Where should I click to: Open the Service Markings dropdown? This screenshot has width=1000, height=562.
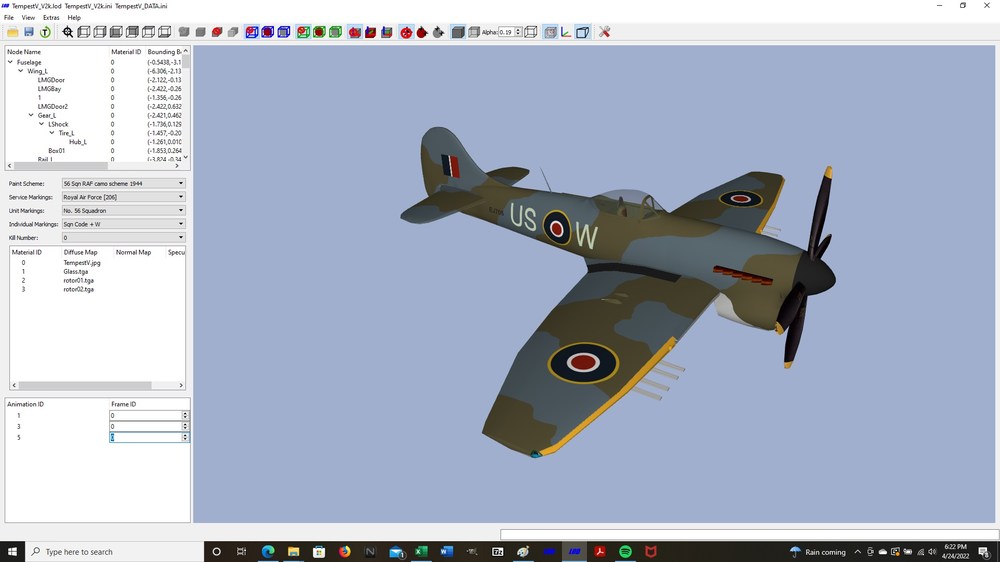point(124,197)
